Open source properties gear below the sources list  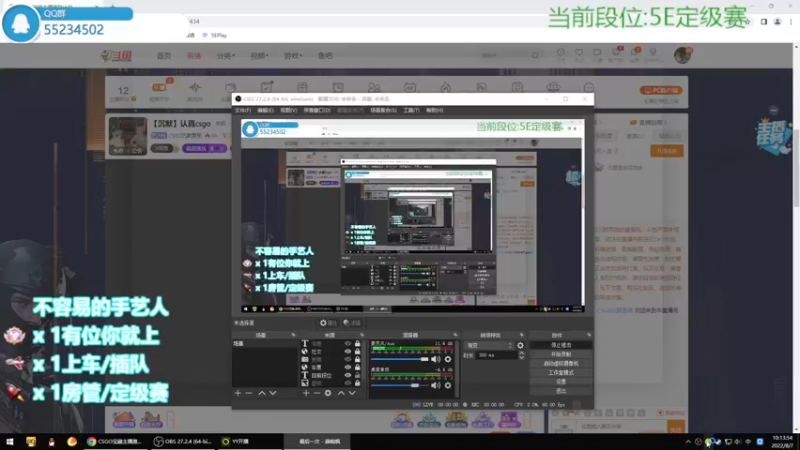point(328,393)
